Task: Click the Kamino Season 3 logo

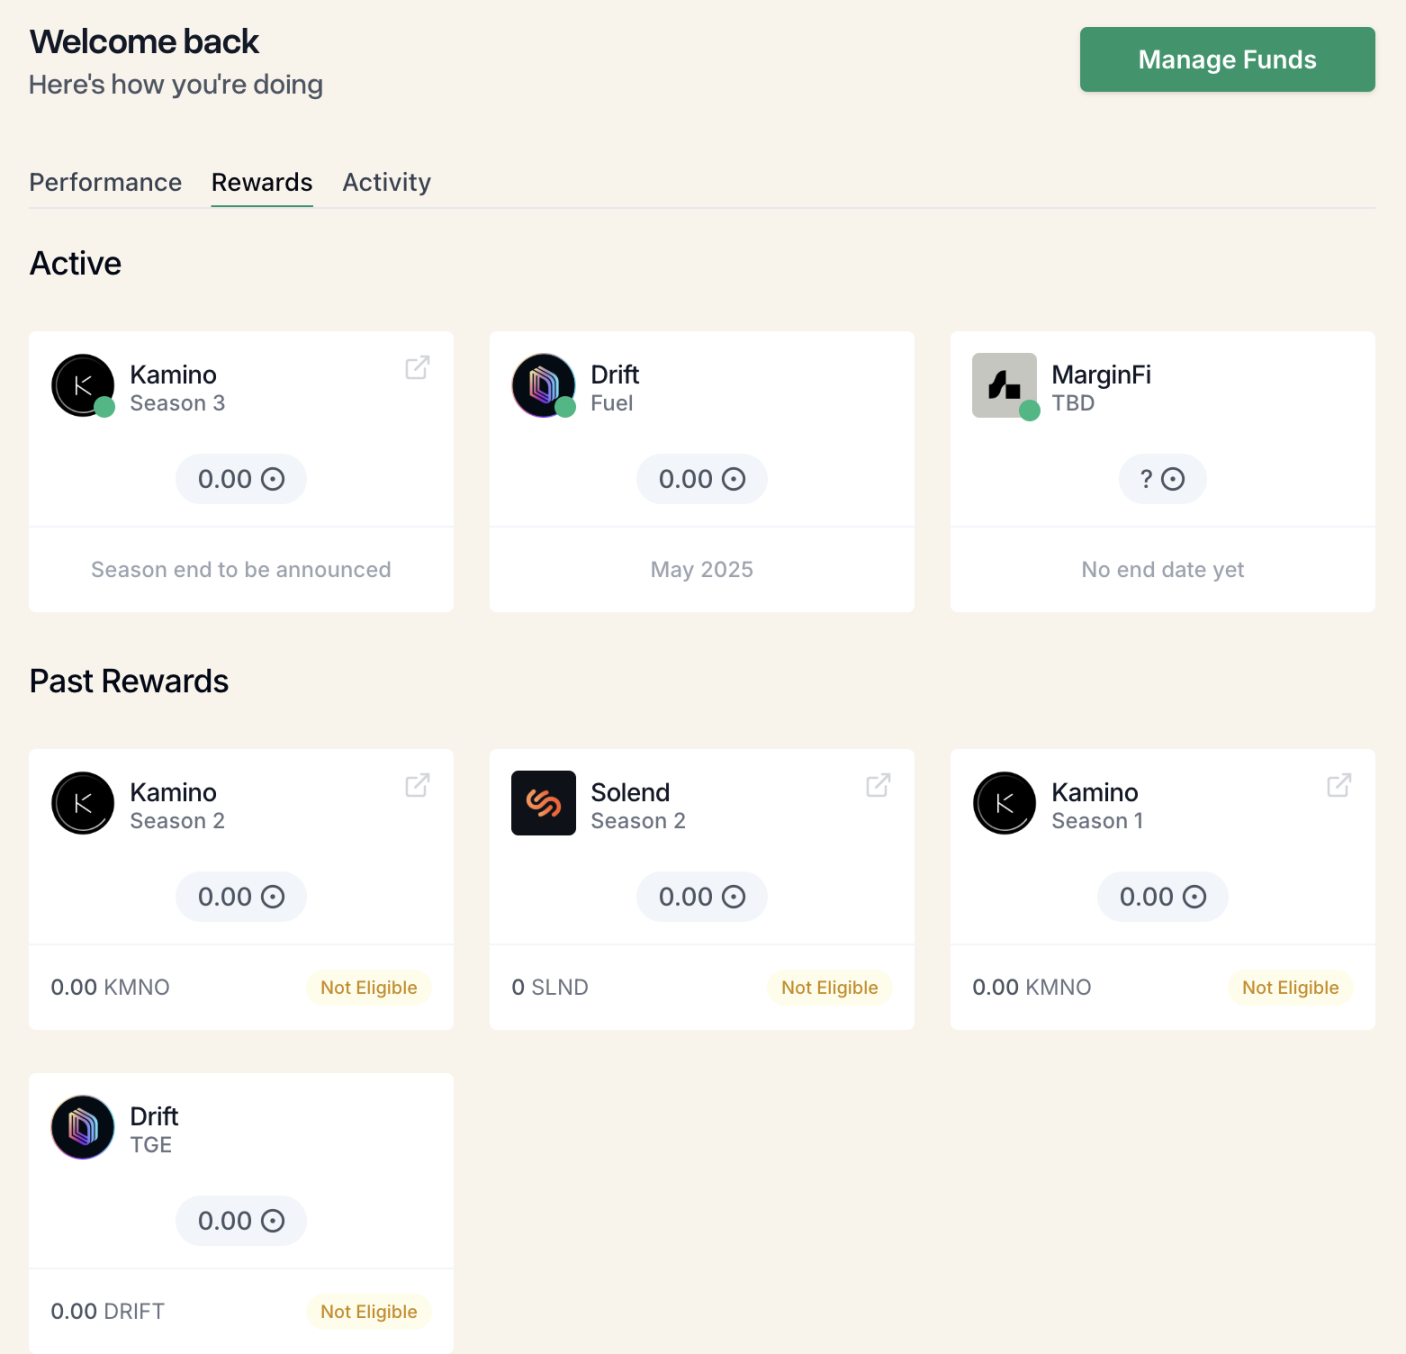Action: [x=83, y=385]
